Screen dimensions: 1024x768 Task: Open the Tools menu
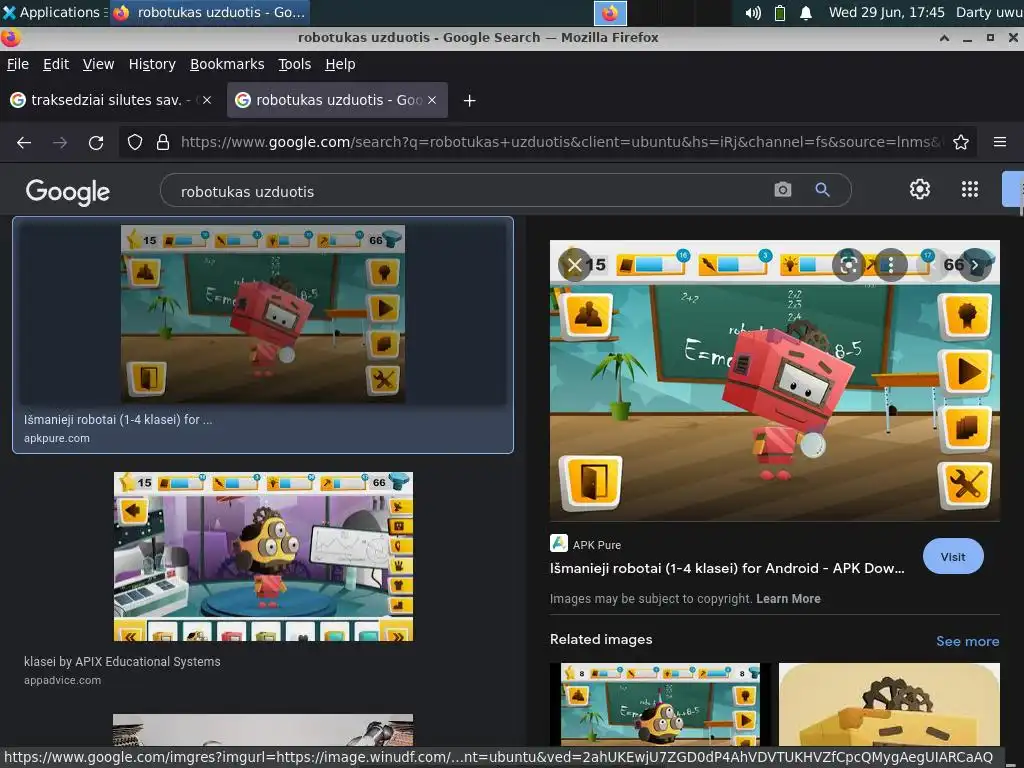(x=295, y=64)
